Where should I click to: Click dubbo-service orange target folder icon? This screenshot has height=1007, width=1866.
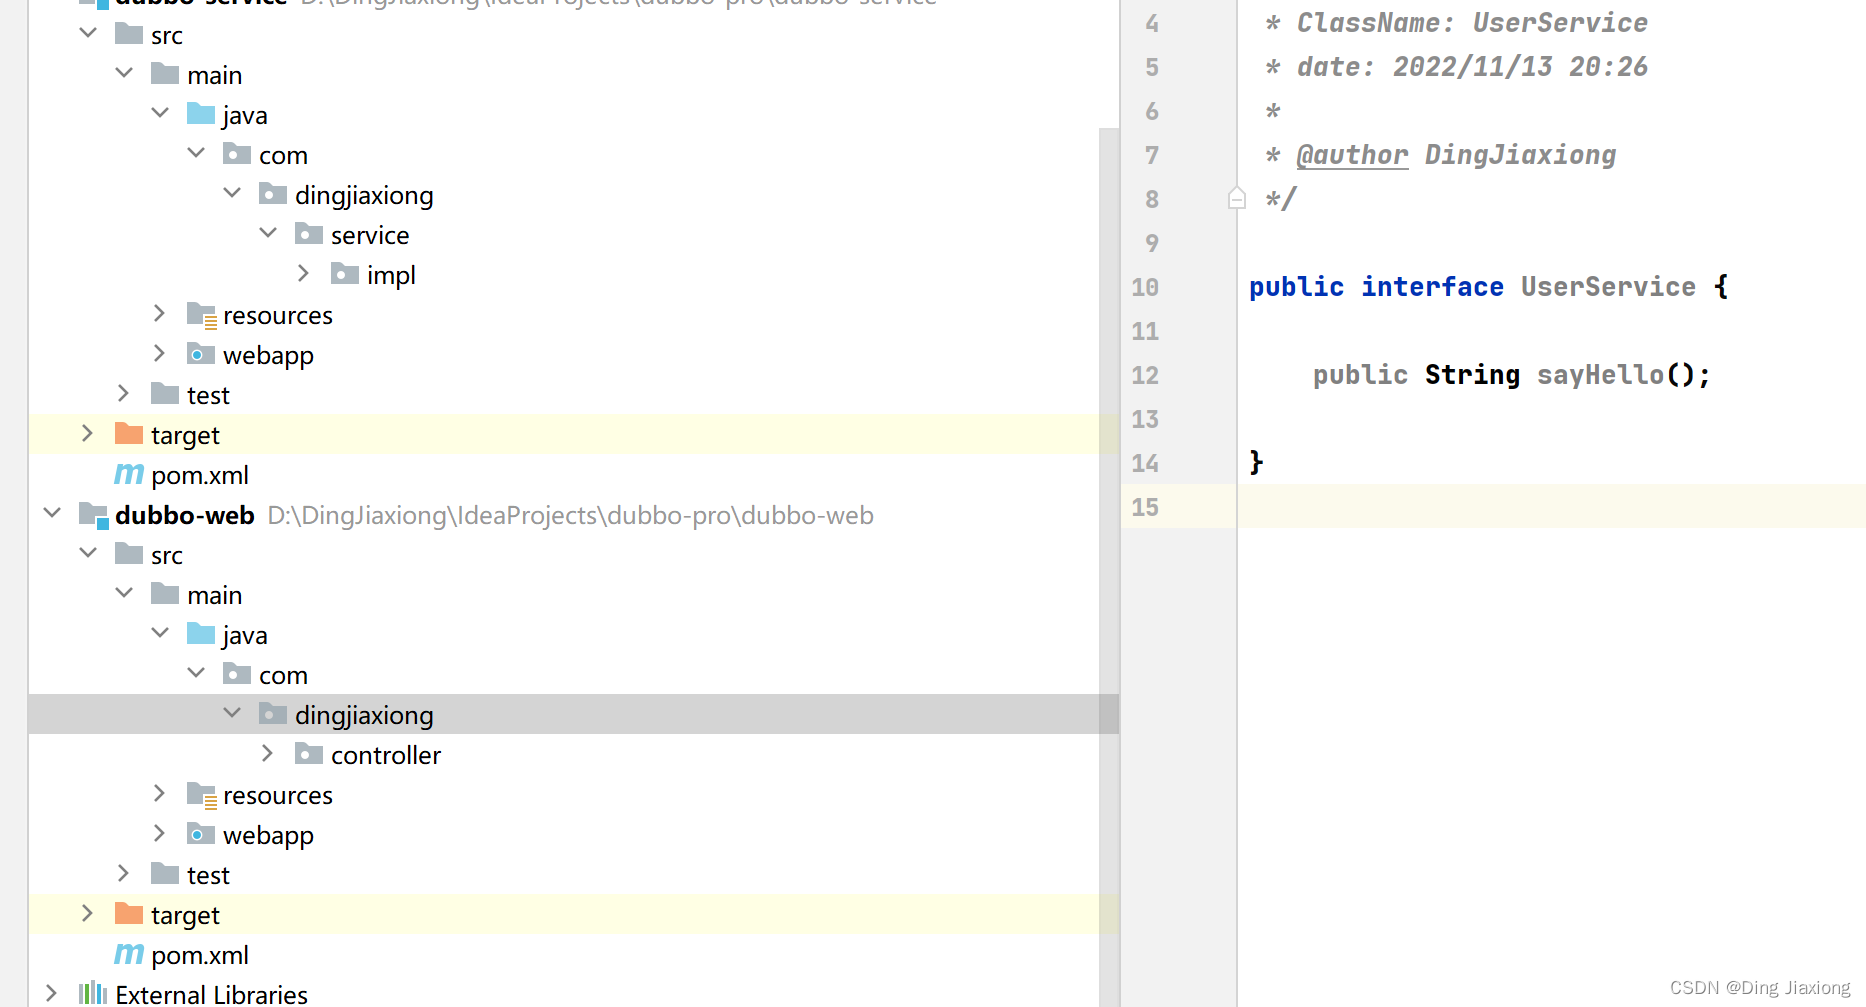point(129,433)
